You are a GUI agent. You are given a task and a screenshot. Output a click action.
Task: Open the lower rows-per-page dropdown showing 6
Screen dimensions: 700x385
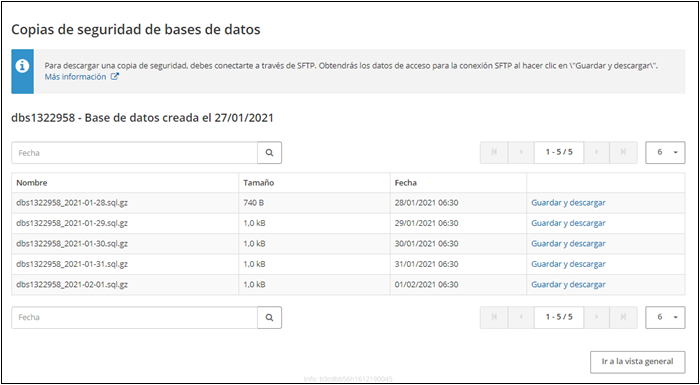(665, 318)
